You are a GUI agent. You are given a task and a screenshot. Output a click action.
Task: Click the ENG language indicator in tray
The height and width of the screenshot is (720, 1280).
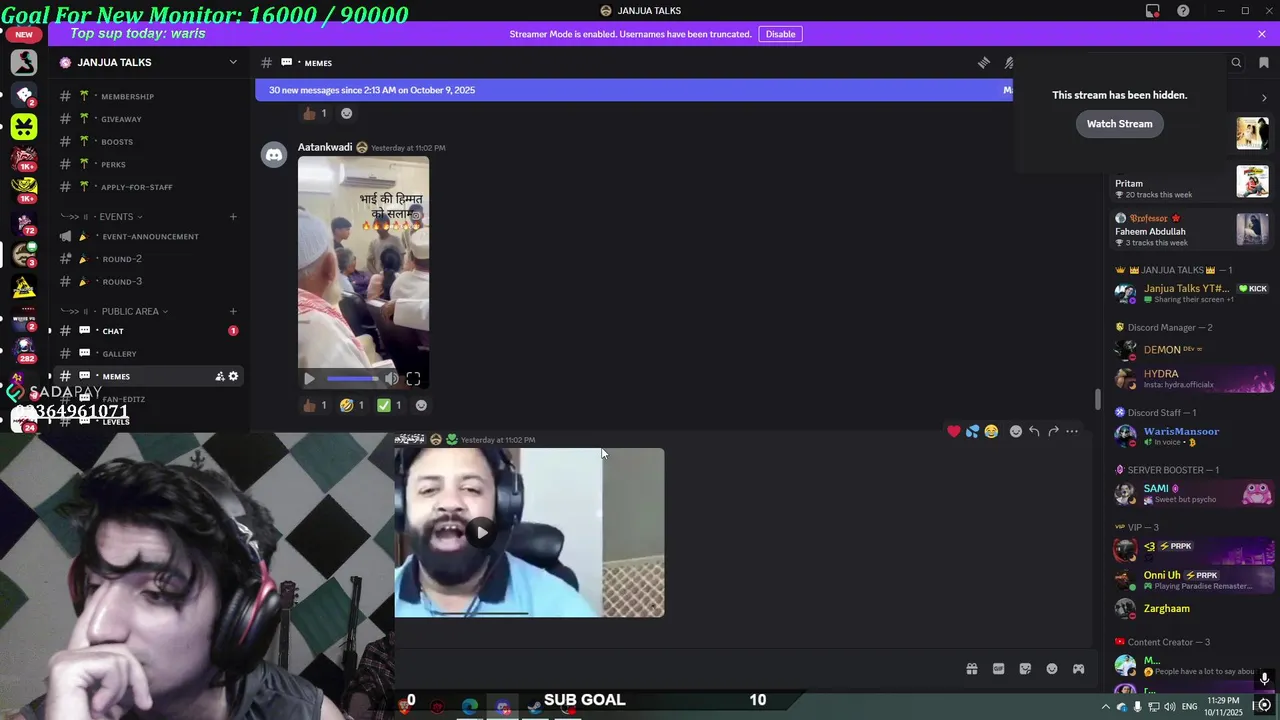1190,707
